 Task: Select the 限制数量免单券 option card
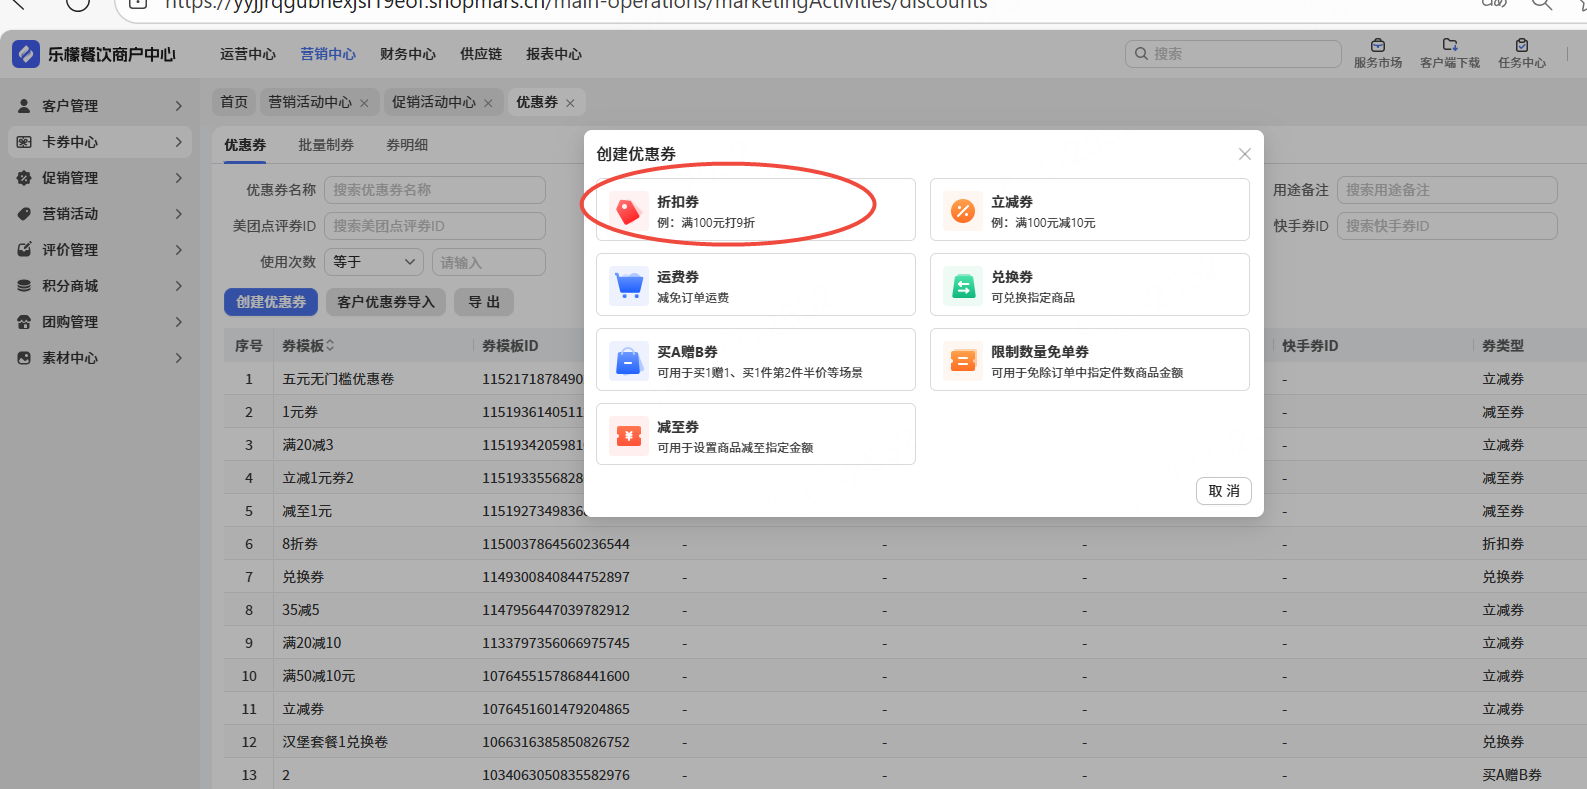(1090, 360)
